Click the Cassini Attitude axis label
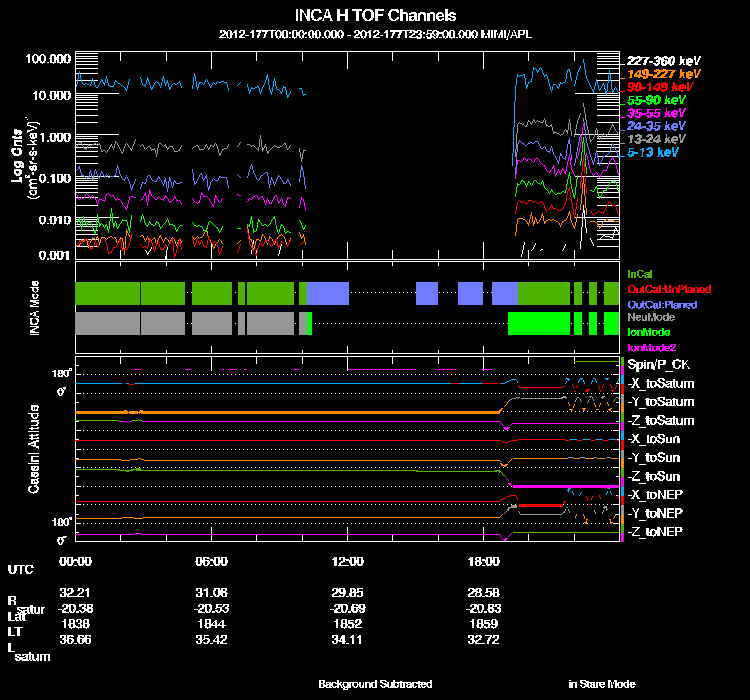Image resolution: width=750 pixels, height=700 pixels. pyautogui.click(x=34, y=448)
